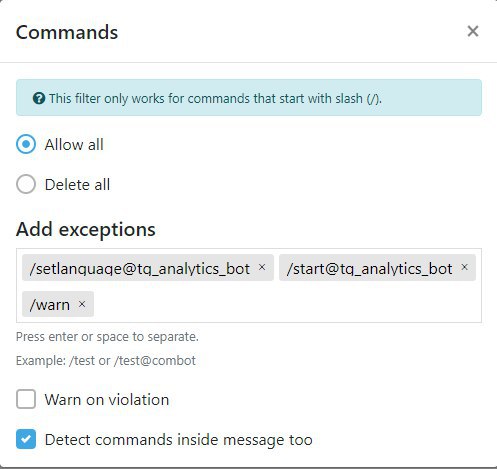Remove the /warn exception tag
The image size is (497, 469).
pyautogui.click(x=82, y=304)
